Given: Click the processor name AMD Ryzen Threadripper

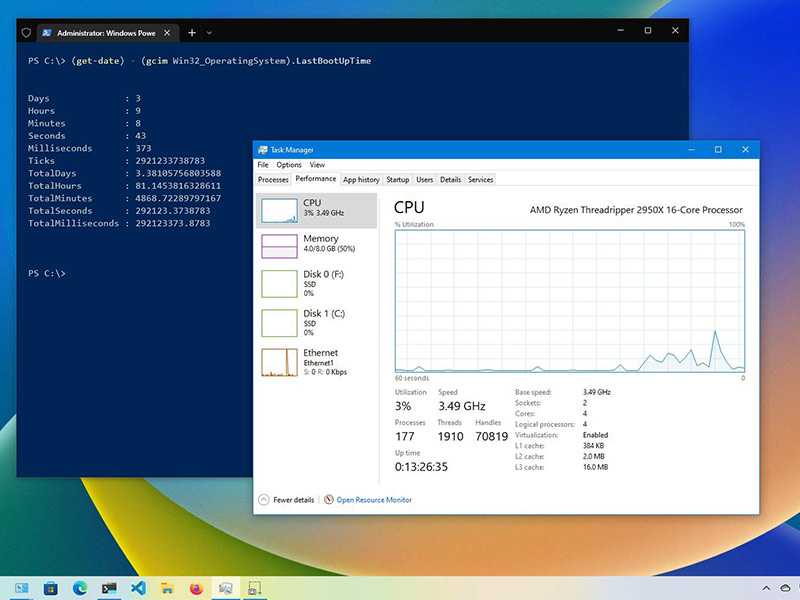Looking at the screenshot, I should [636, 210].
